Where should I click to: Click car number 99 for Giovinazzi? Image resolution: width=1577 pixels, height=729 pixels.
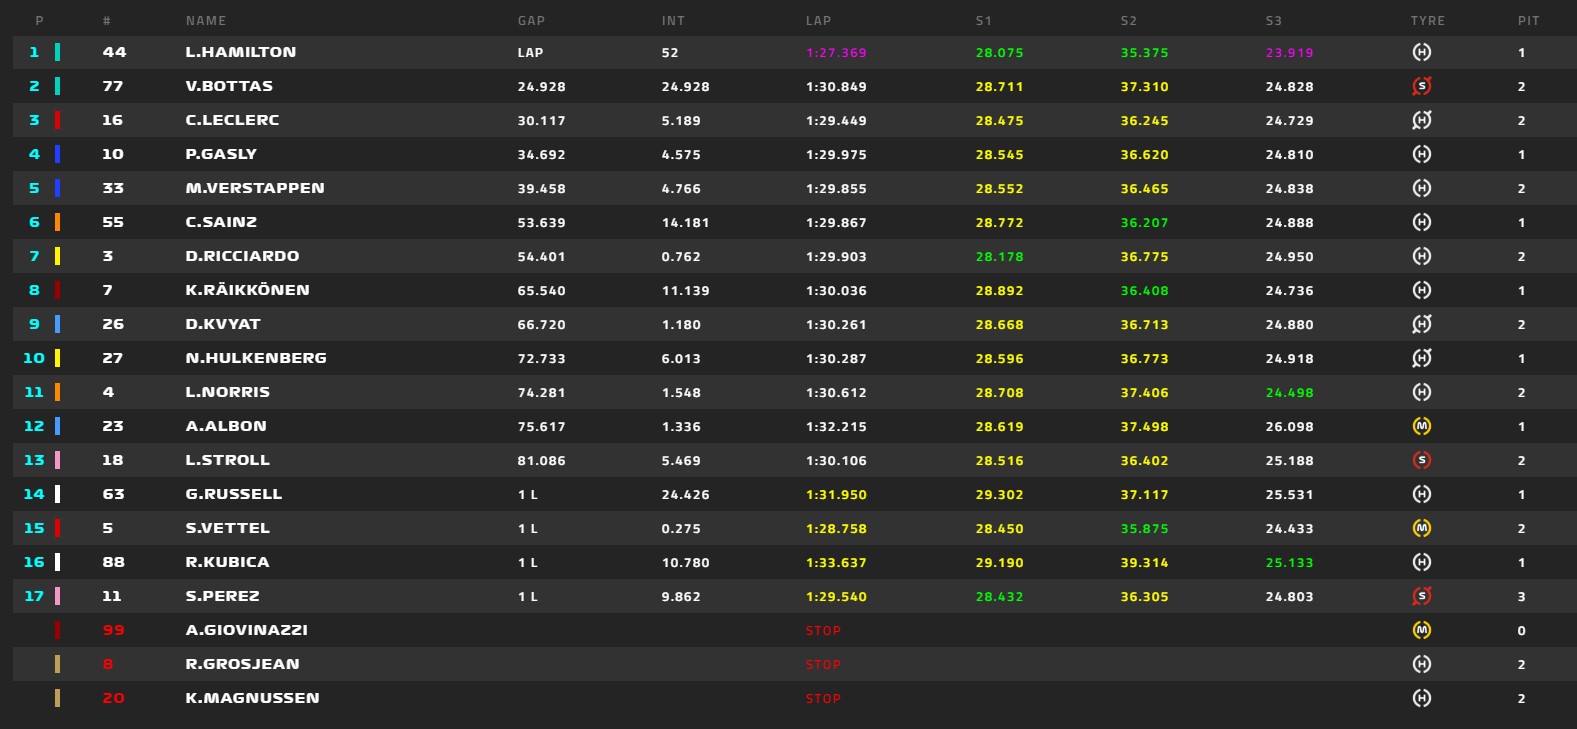coord(113,630)
